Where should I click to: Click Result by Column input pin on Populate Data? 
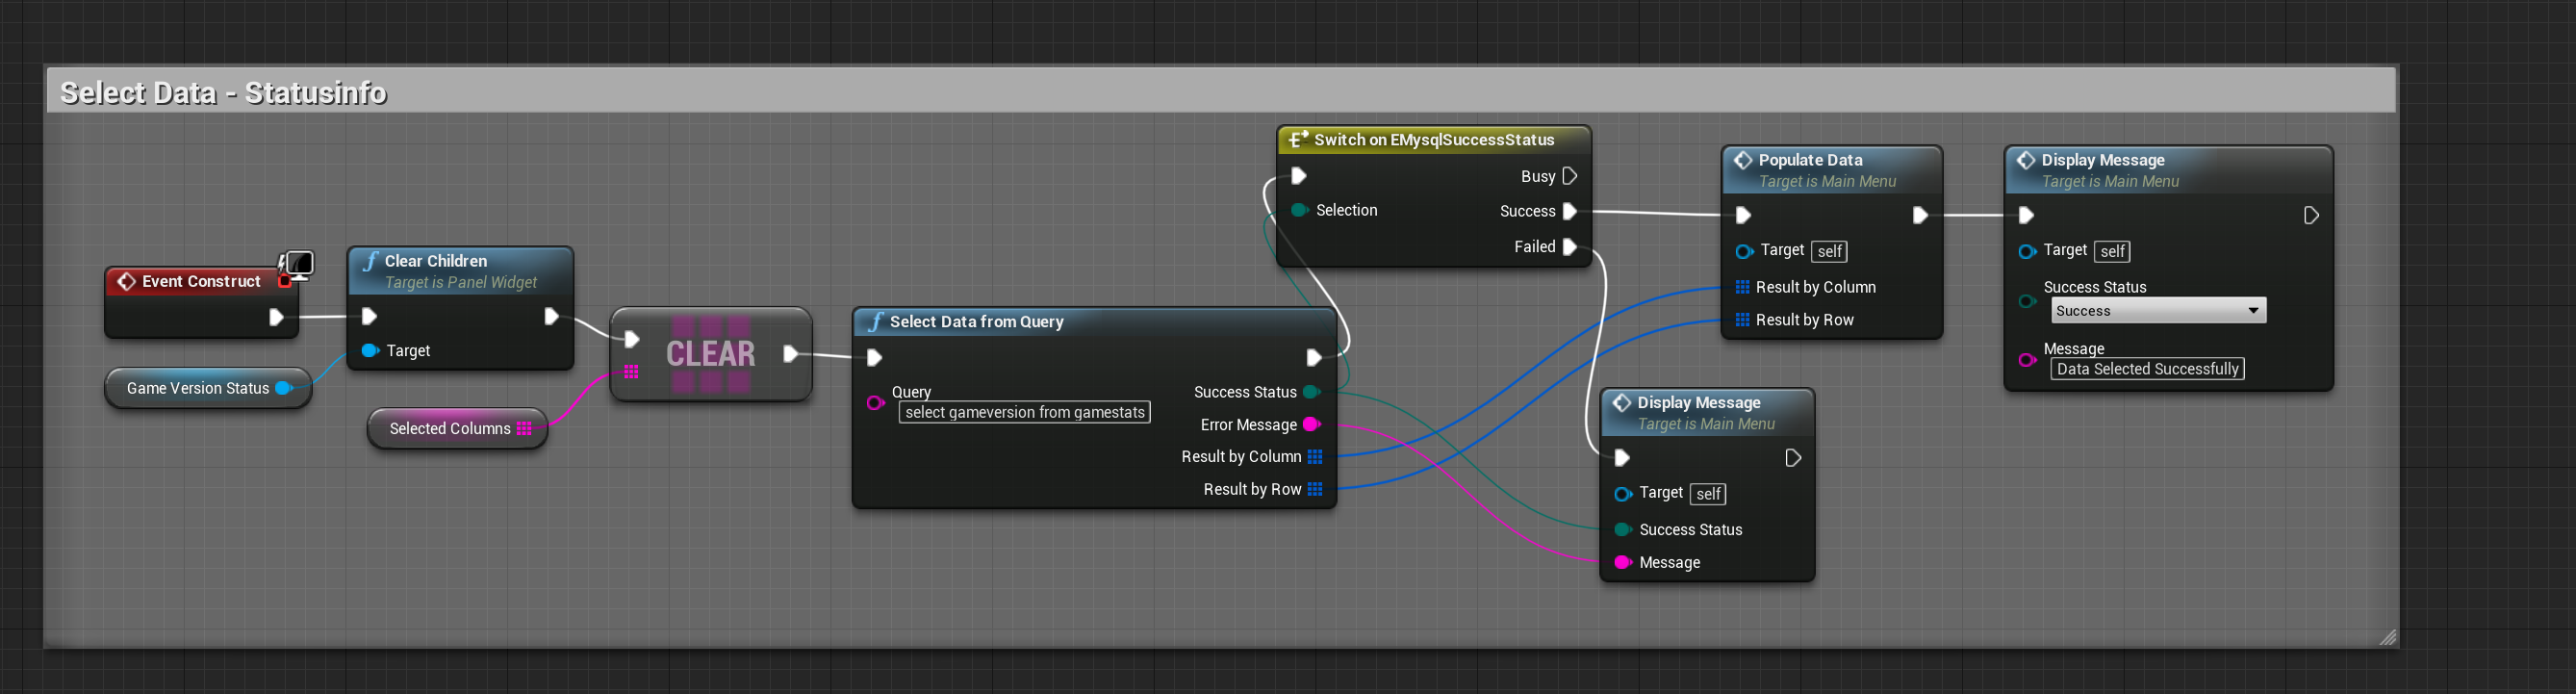click(x=1743, y=287)
